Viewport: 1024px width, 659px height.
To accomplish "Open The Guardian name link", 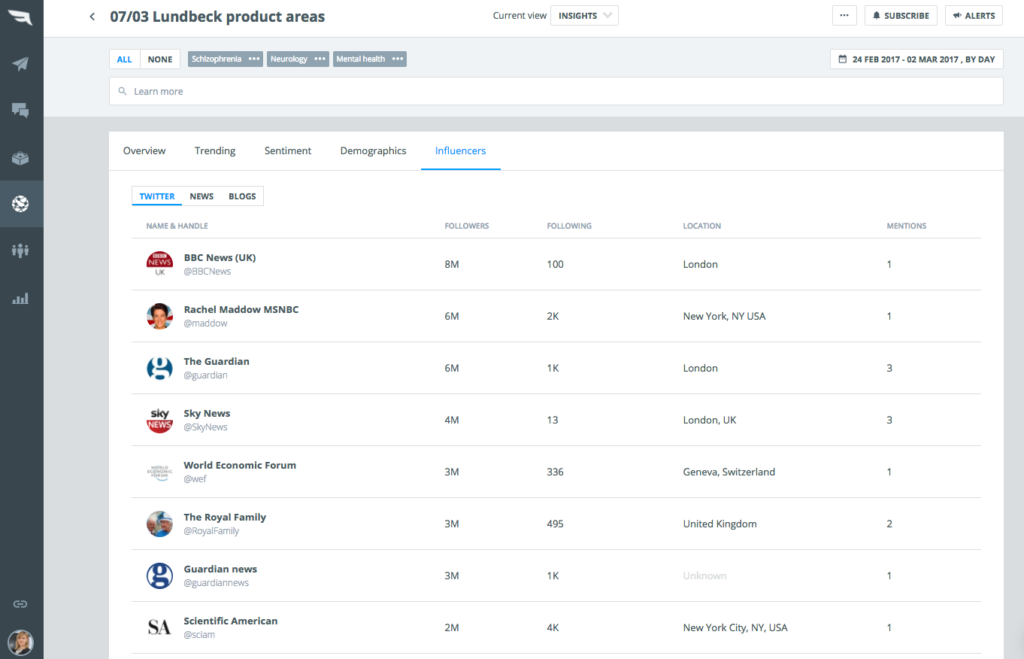I will point(216,361).
